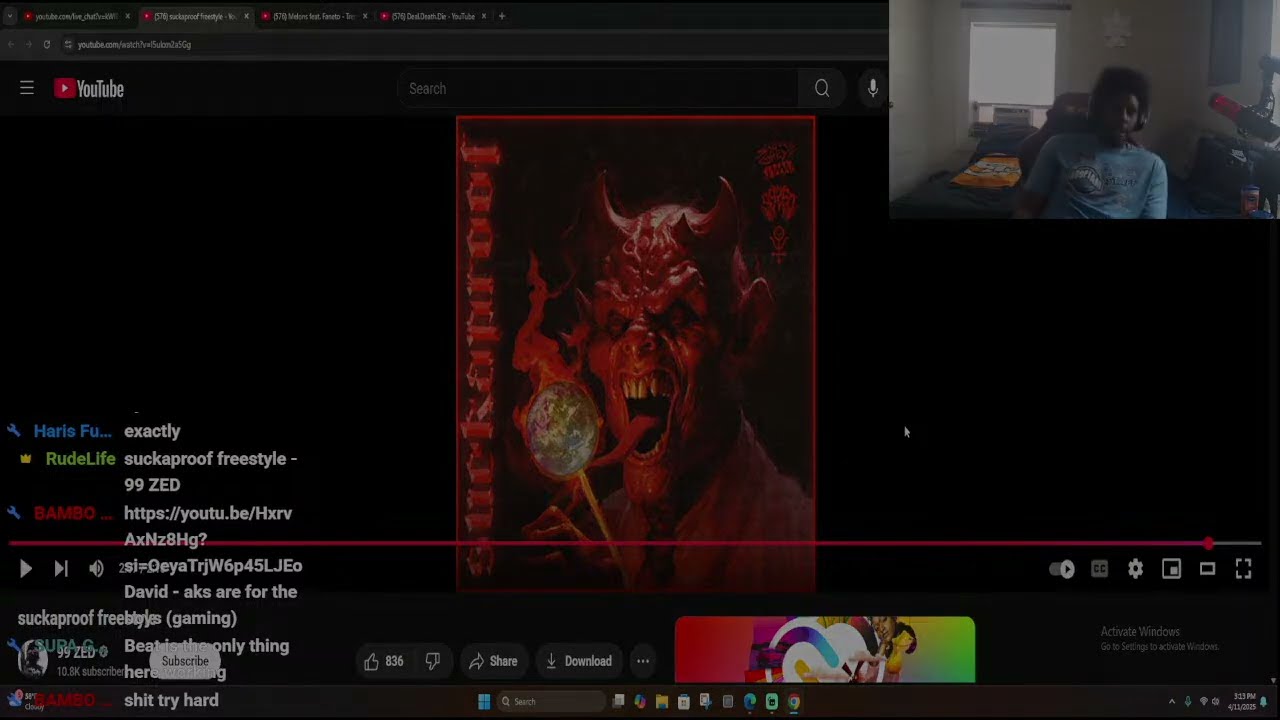
Task: Click the address bar URL
Action: [134, 44]
